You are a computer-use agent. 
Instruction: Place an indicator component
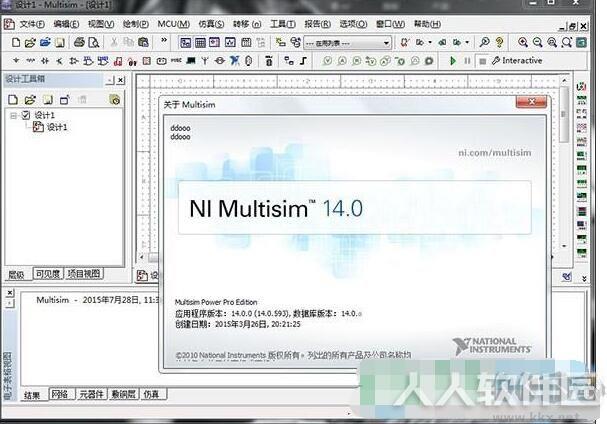point(147,61)
